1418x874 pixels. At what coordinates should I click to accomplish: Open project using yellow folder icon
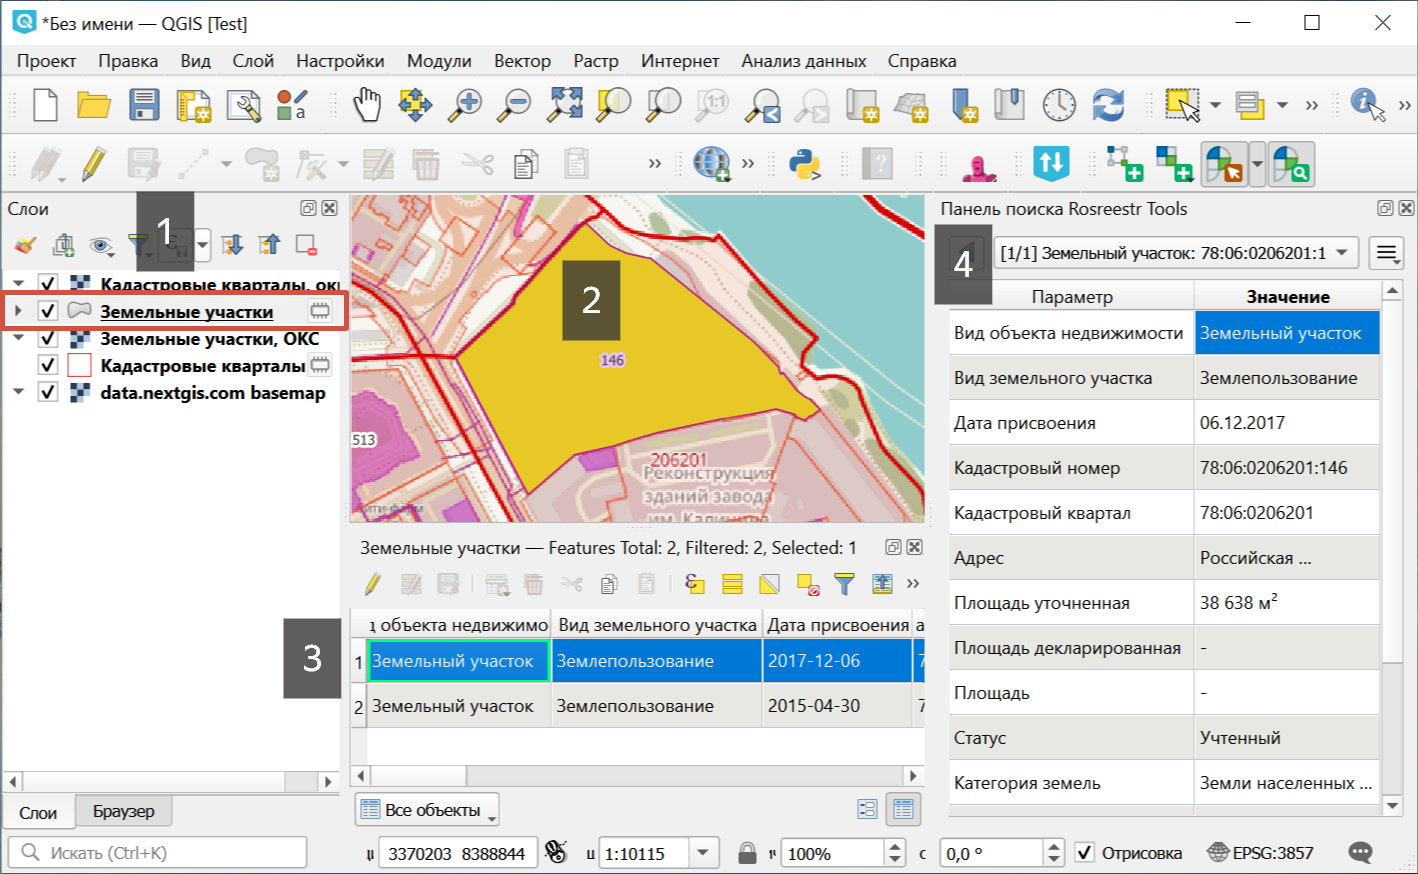point(94,104)
